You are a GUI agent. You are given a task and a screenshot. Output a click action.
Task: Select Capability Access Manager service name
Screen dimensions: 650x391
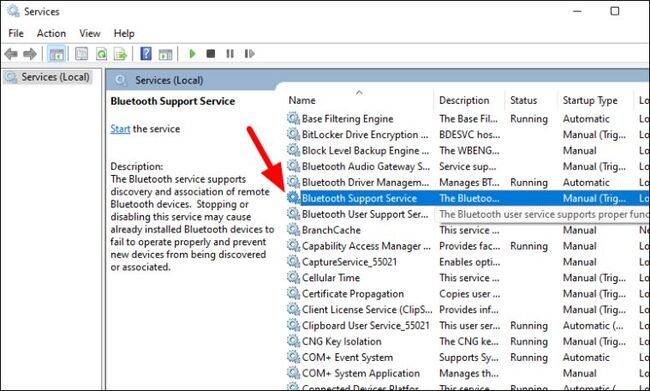(366, 246)
